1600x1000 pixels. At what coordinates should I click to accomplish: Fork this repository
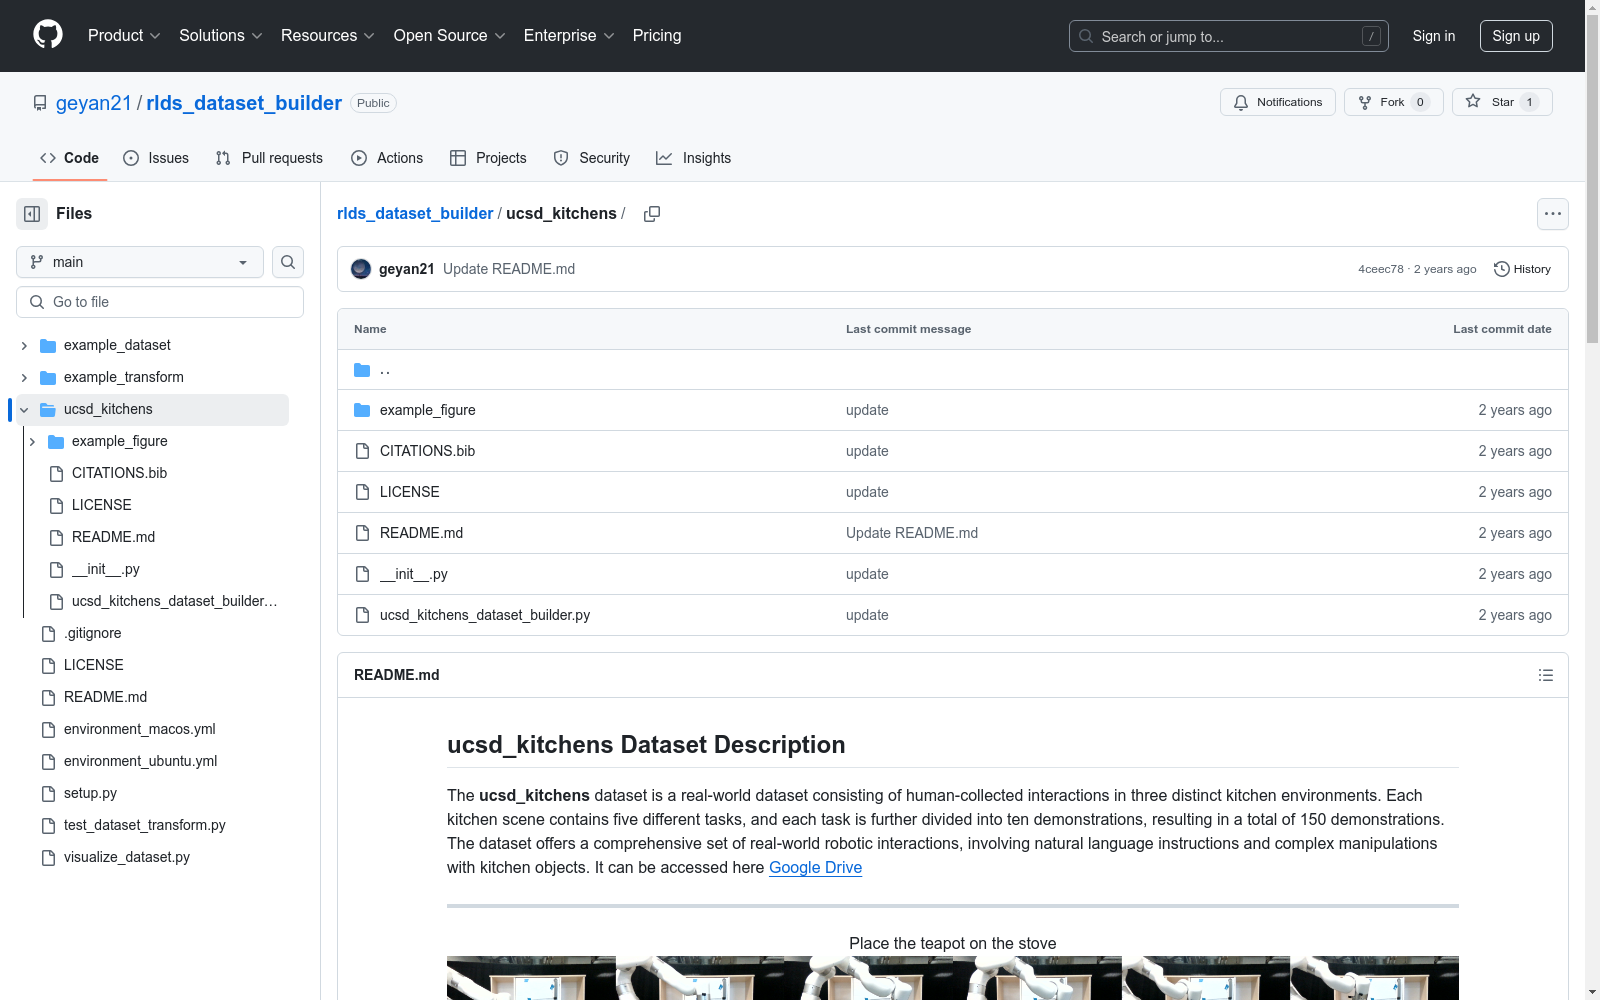(x=1393, y=102)
